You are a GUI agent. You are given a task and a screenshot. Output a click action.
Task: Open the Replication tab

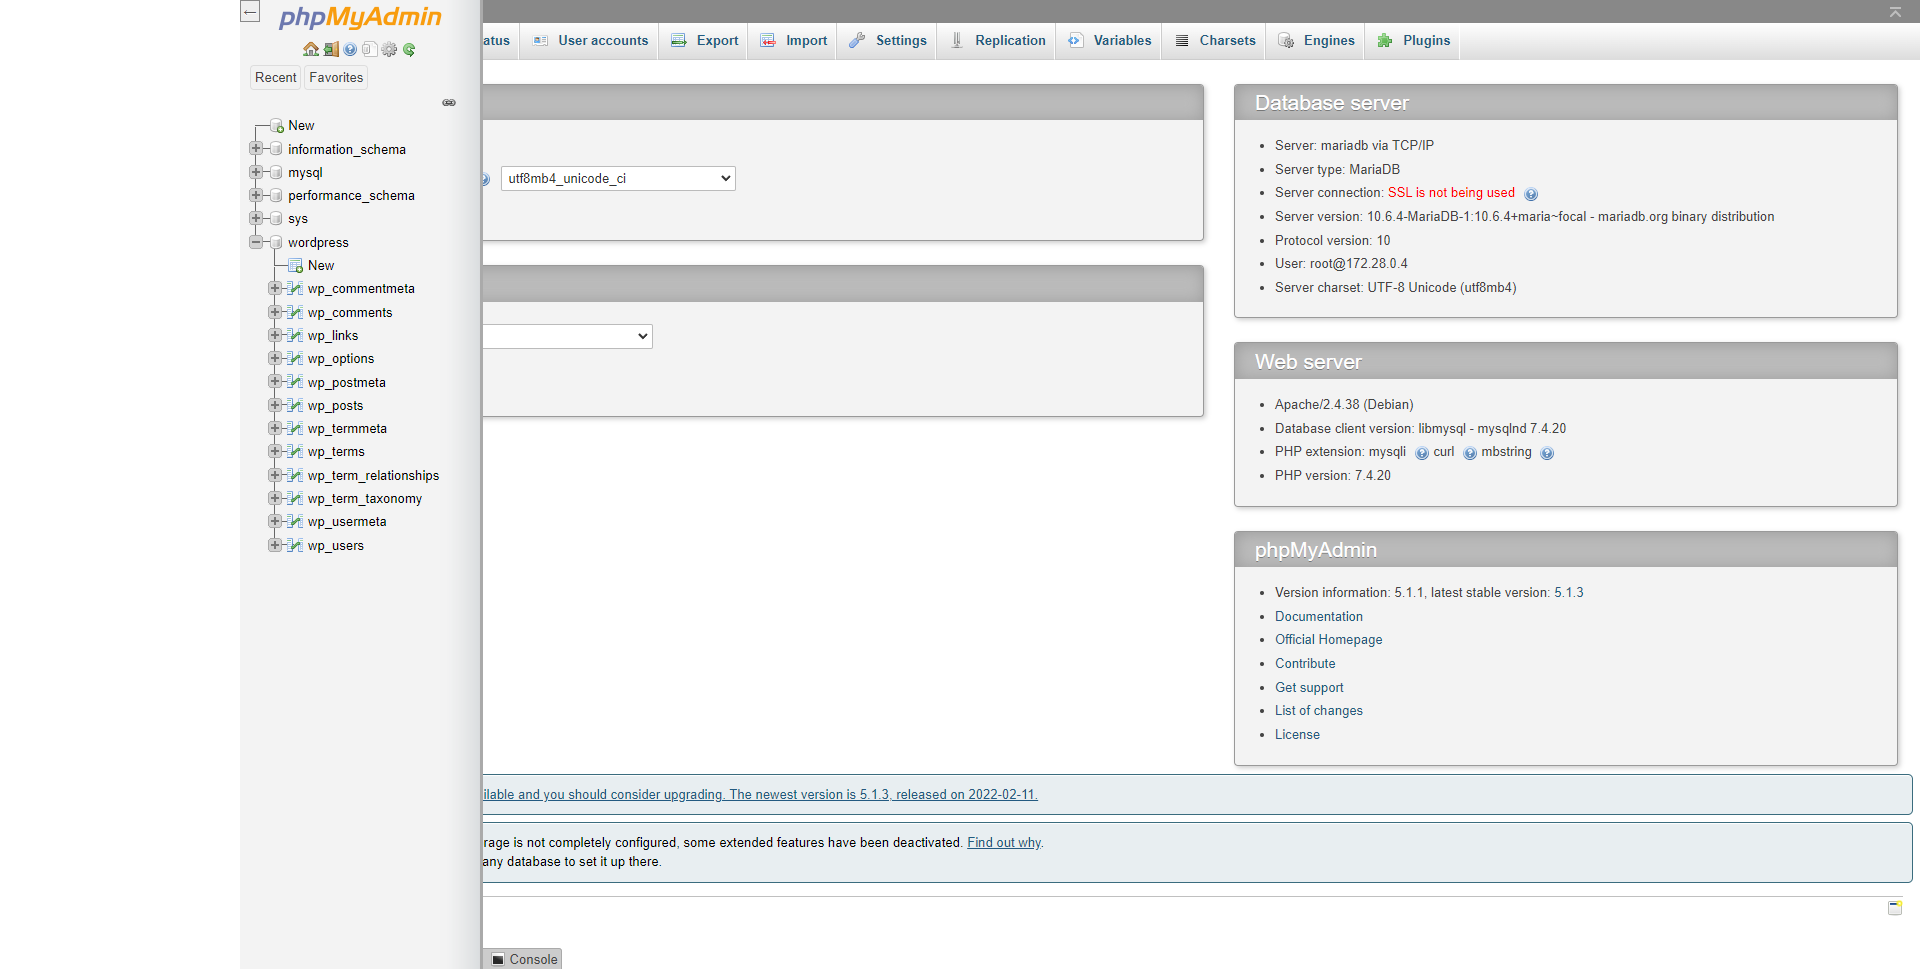click(x=997, y=41)
